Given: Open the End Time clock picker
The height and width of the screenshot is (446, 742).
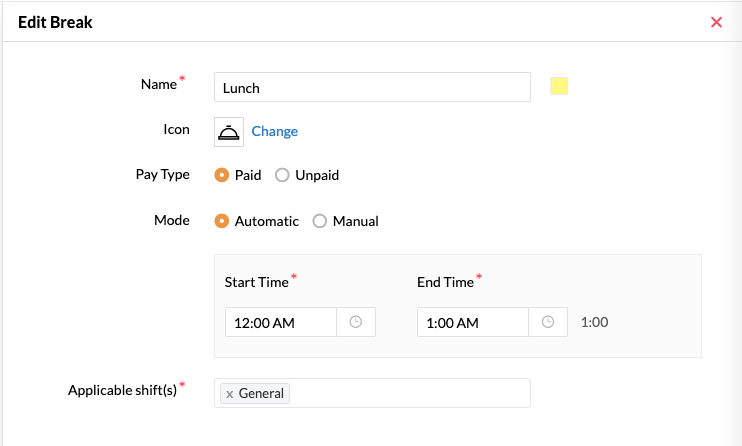Looking at the screenshot, I should 548,322.
